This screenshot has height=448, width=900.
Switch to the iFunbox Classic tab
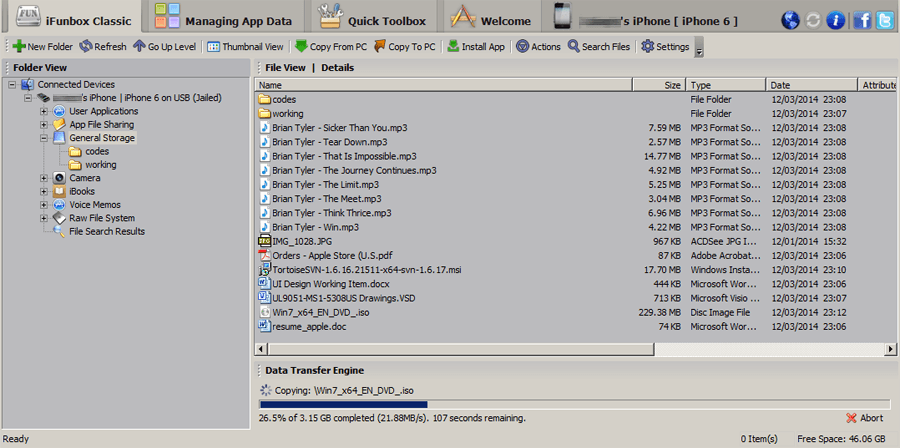(x=73, y=17)
